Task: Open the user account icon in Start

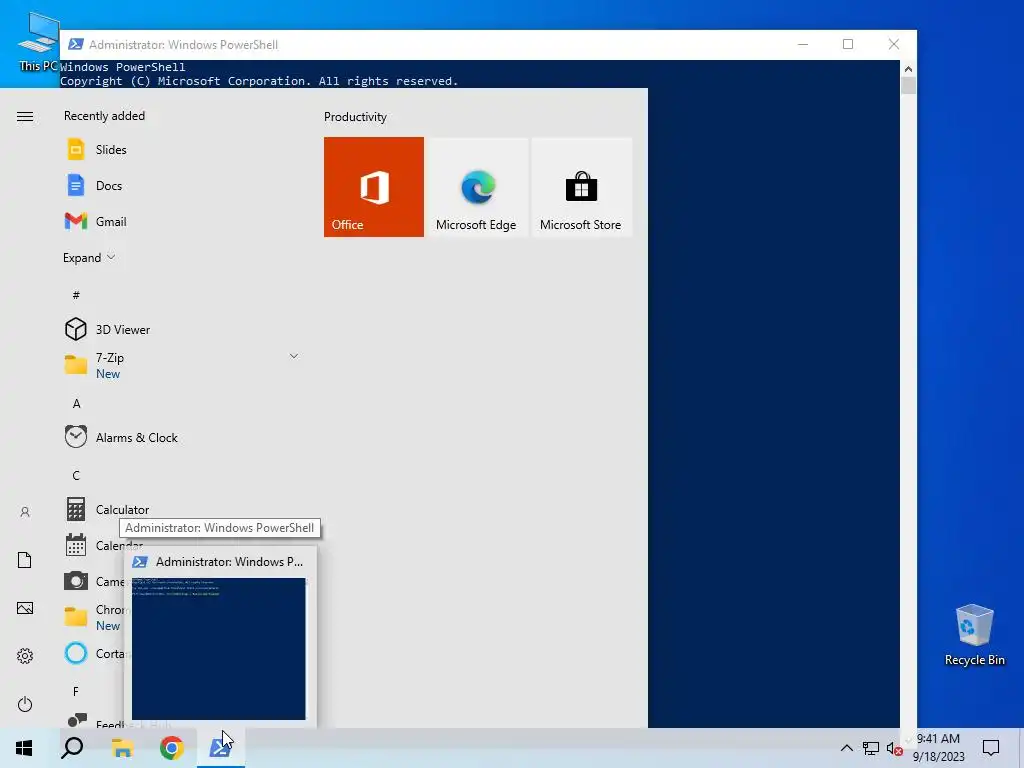Action: 25,512
